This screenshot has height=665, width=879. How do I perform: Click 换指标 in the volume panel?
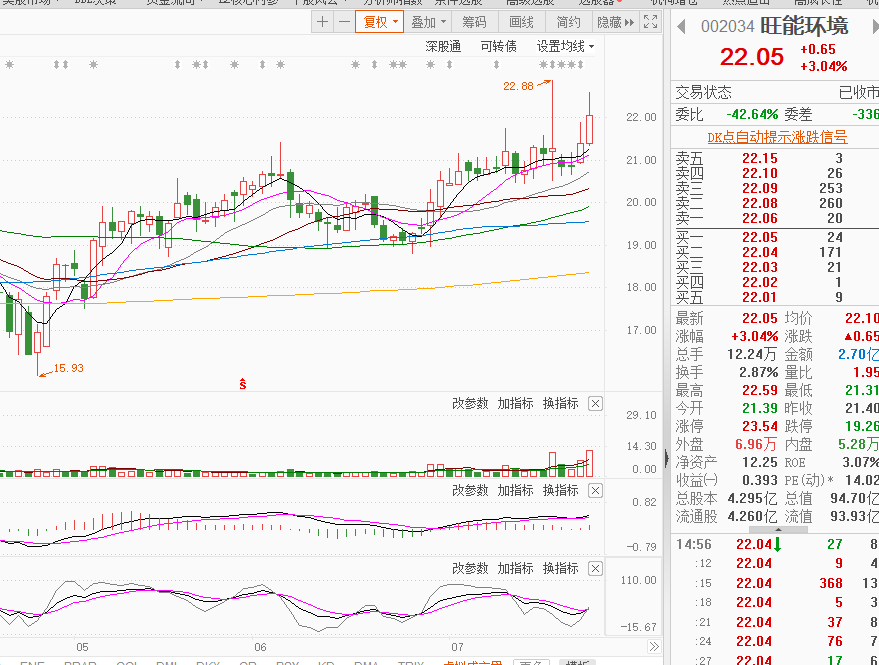[561, 403]
